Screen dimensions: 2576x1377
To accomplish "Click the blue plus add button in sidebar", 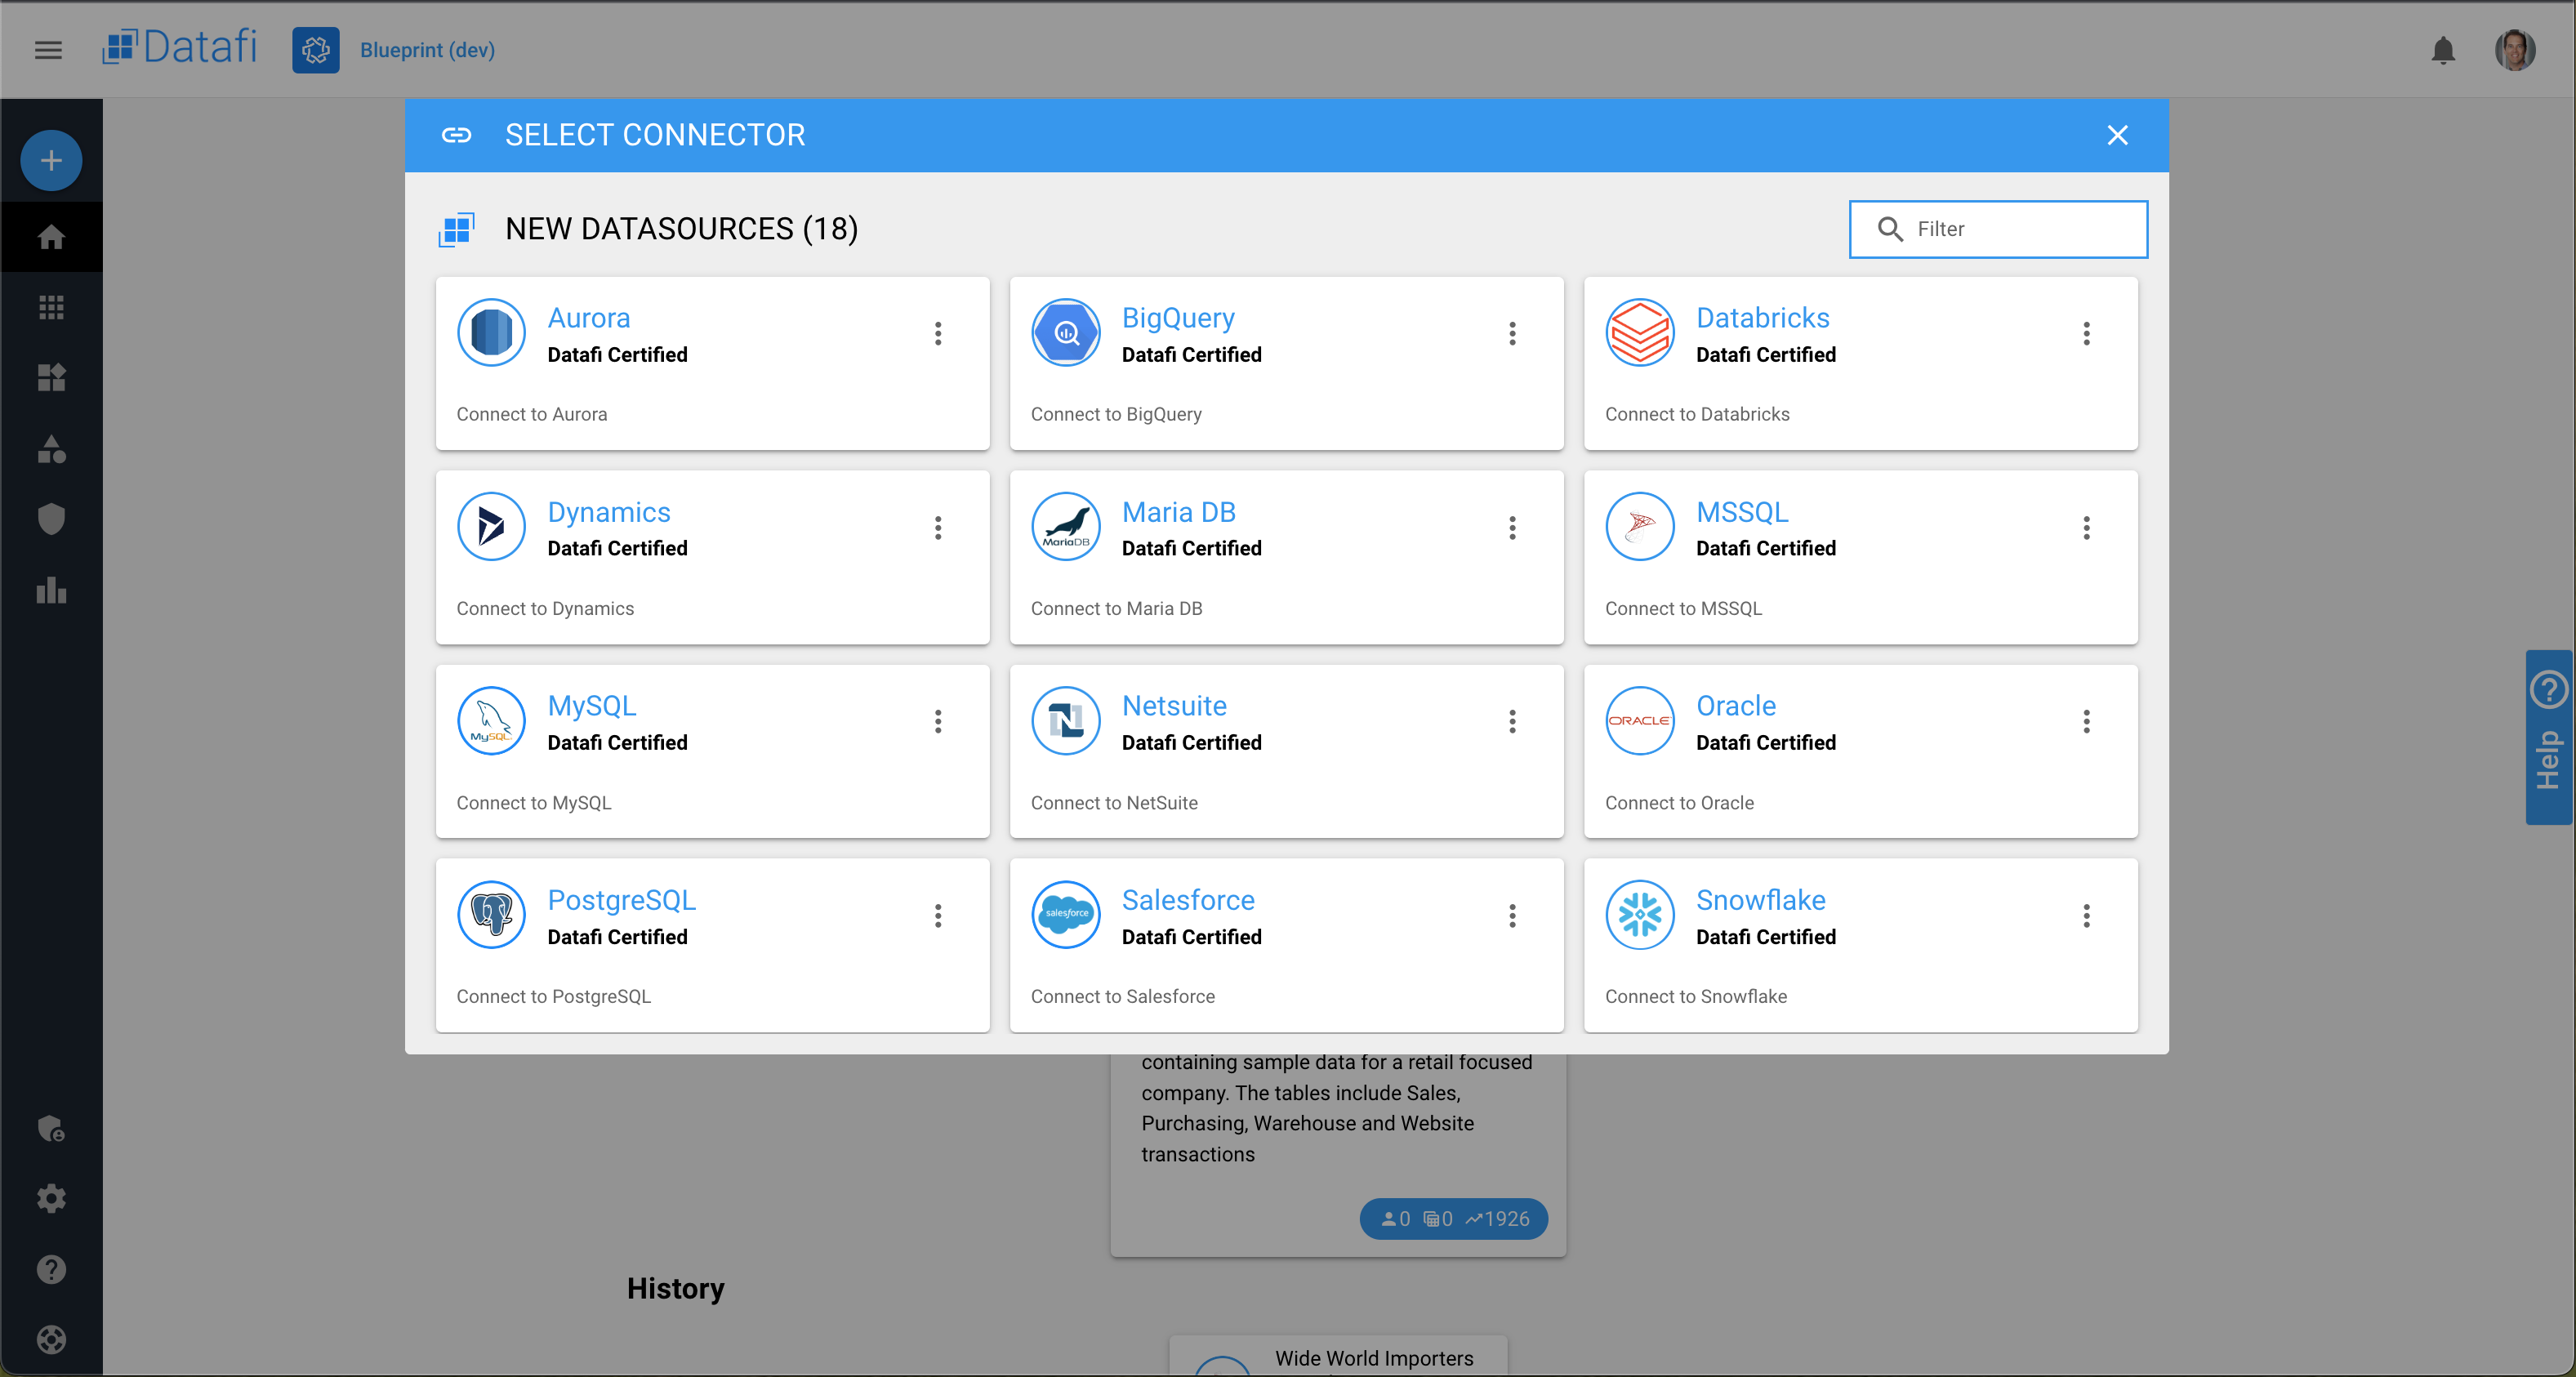I will click(x=51, y=160).
